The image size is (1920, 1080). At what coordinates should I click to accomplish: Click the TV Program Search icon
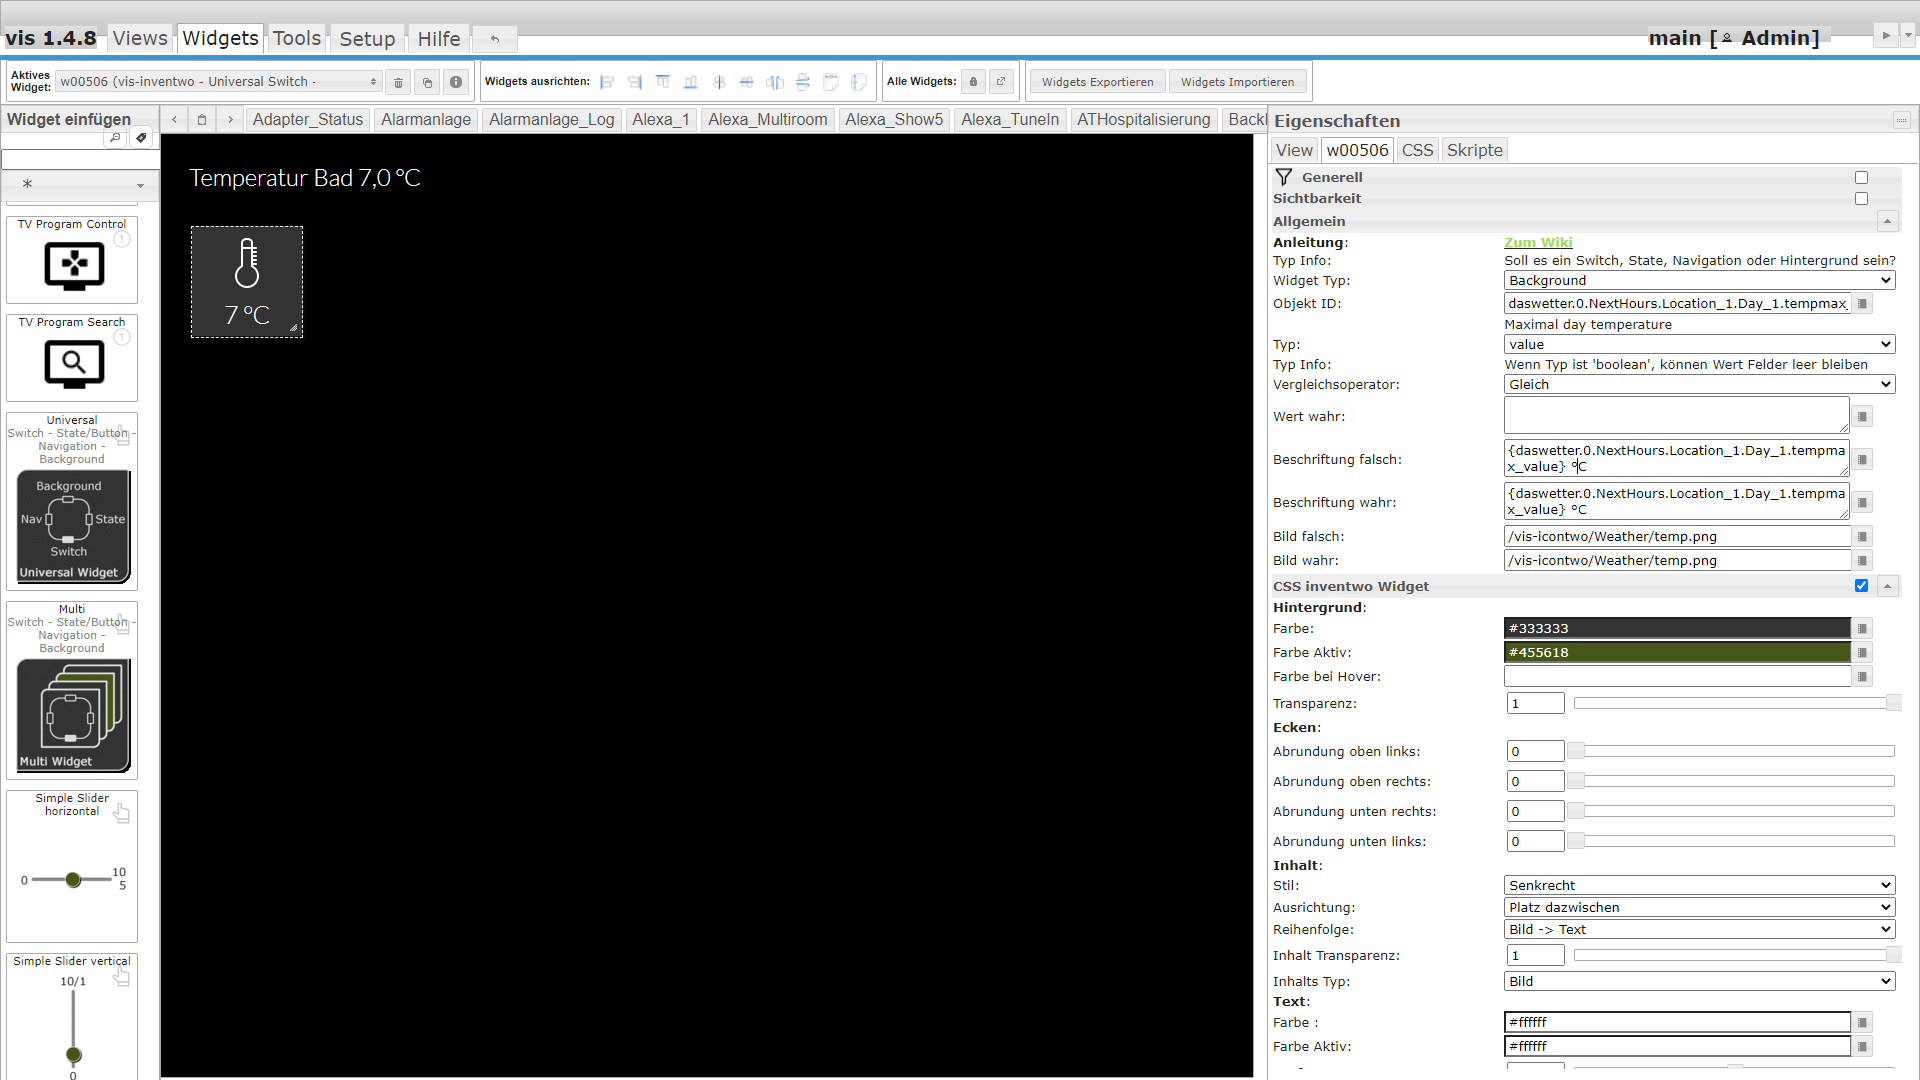73,361
